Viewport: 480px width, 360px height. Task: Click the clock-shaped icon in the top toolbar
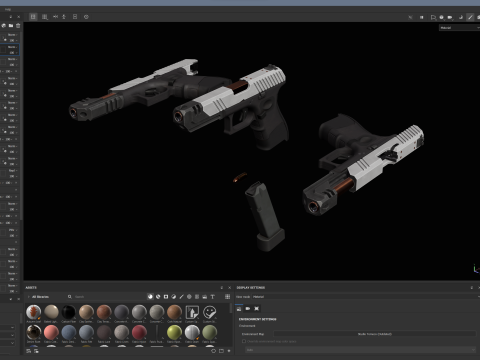pyautogui.click(x=86, y=17)
